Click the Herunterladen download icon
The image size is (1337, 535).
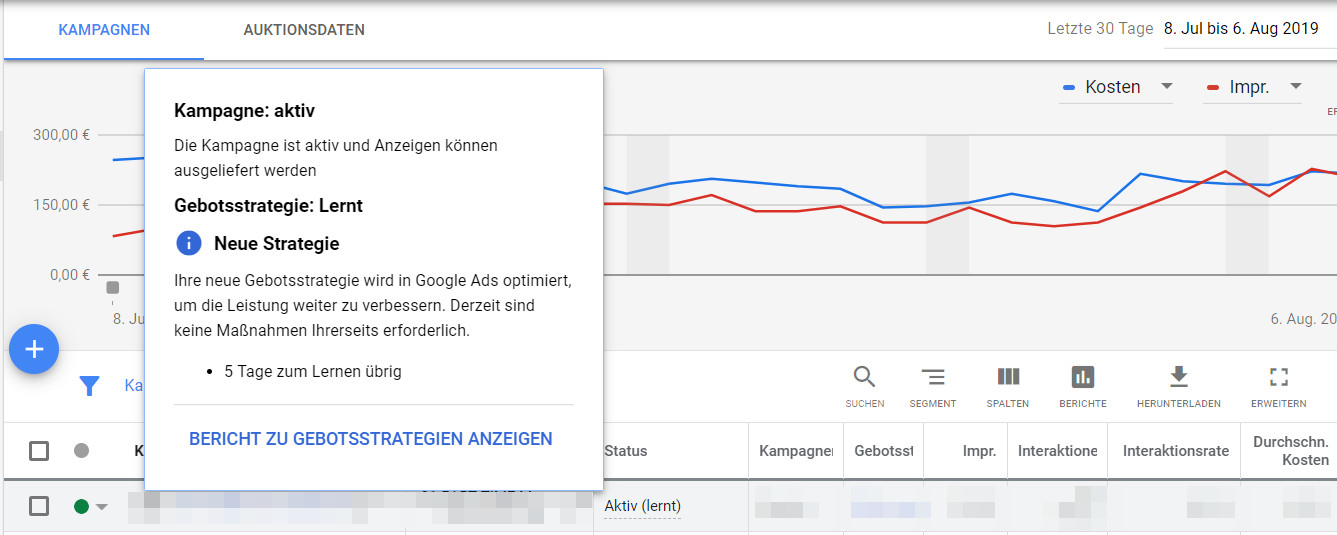[1179, 377]
